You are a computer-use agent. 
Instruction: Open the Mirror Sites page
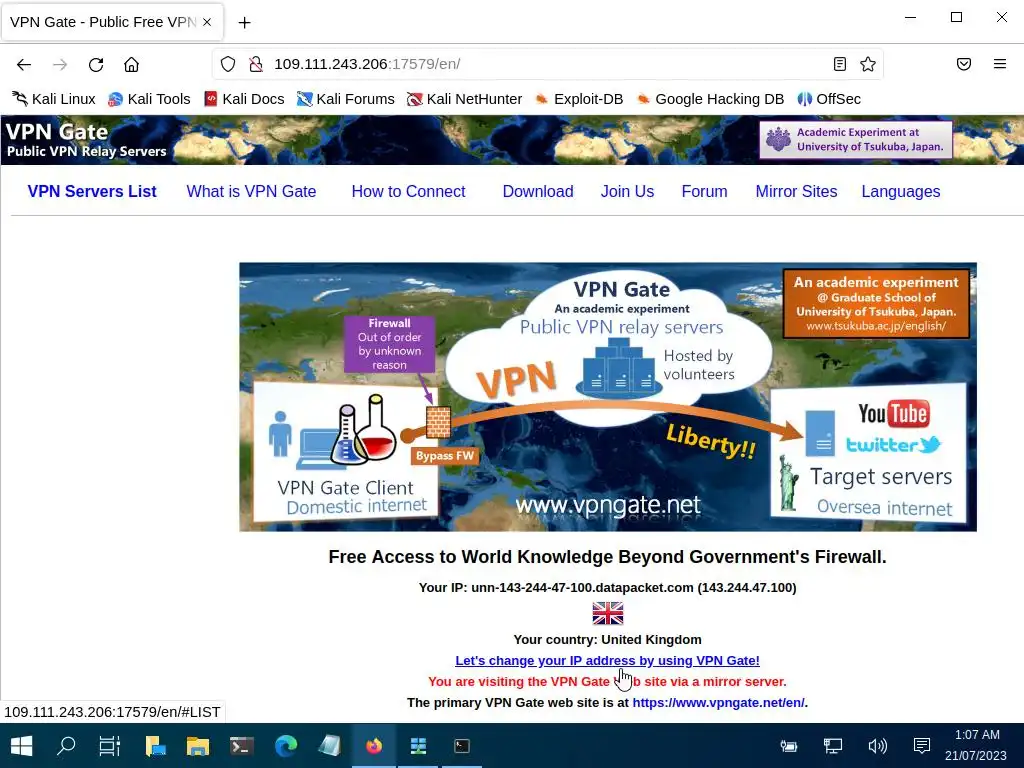tap(796, 191)
